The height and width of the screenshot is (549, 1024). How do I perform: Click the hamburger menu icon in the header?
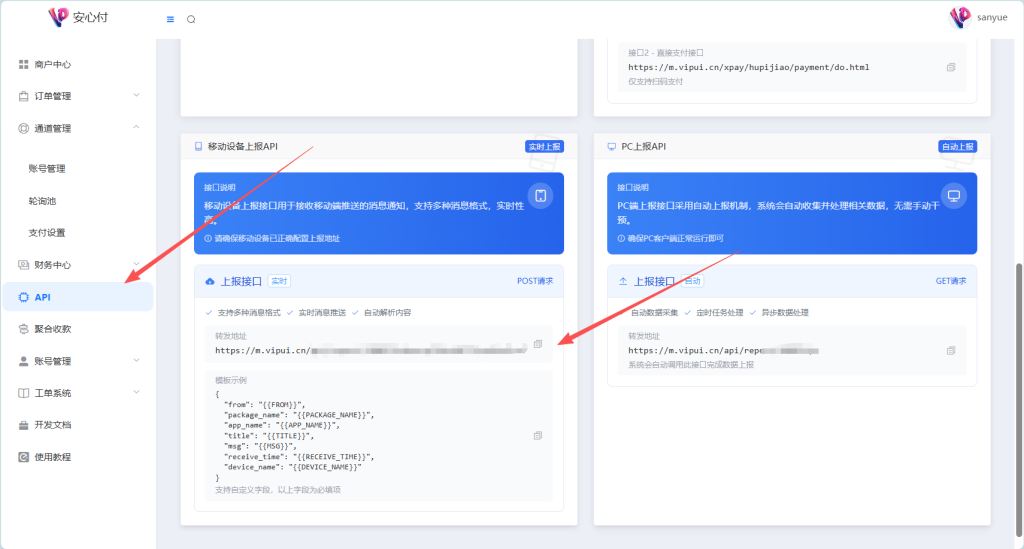[x=170, y=19]
